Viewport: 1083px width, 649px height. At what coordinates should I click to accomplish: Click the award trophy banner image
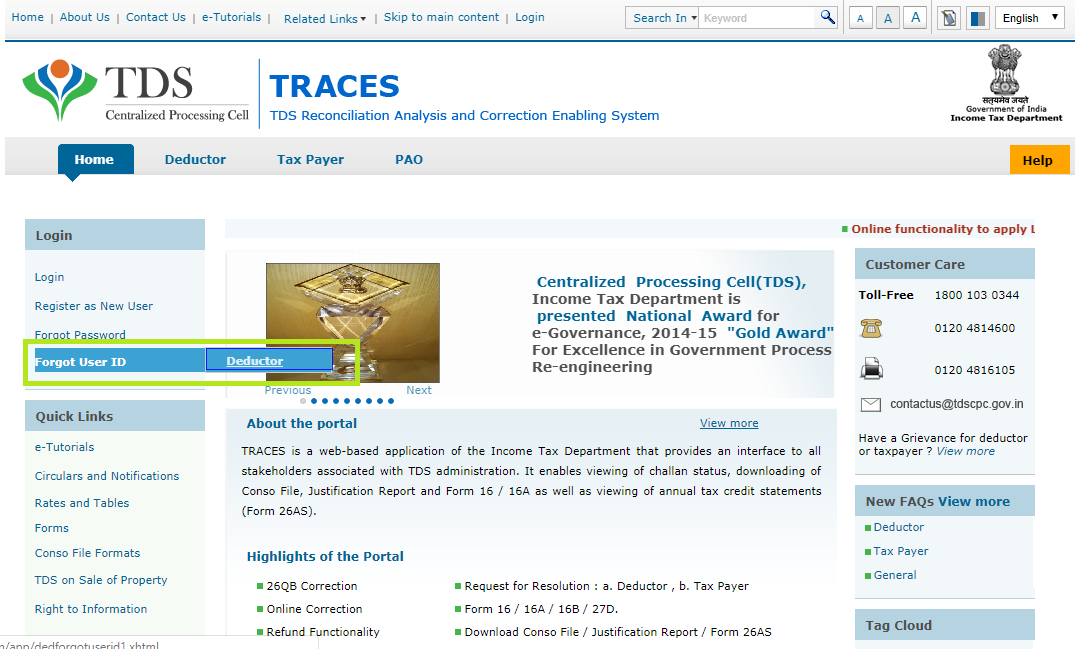353,322
